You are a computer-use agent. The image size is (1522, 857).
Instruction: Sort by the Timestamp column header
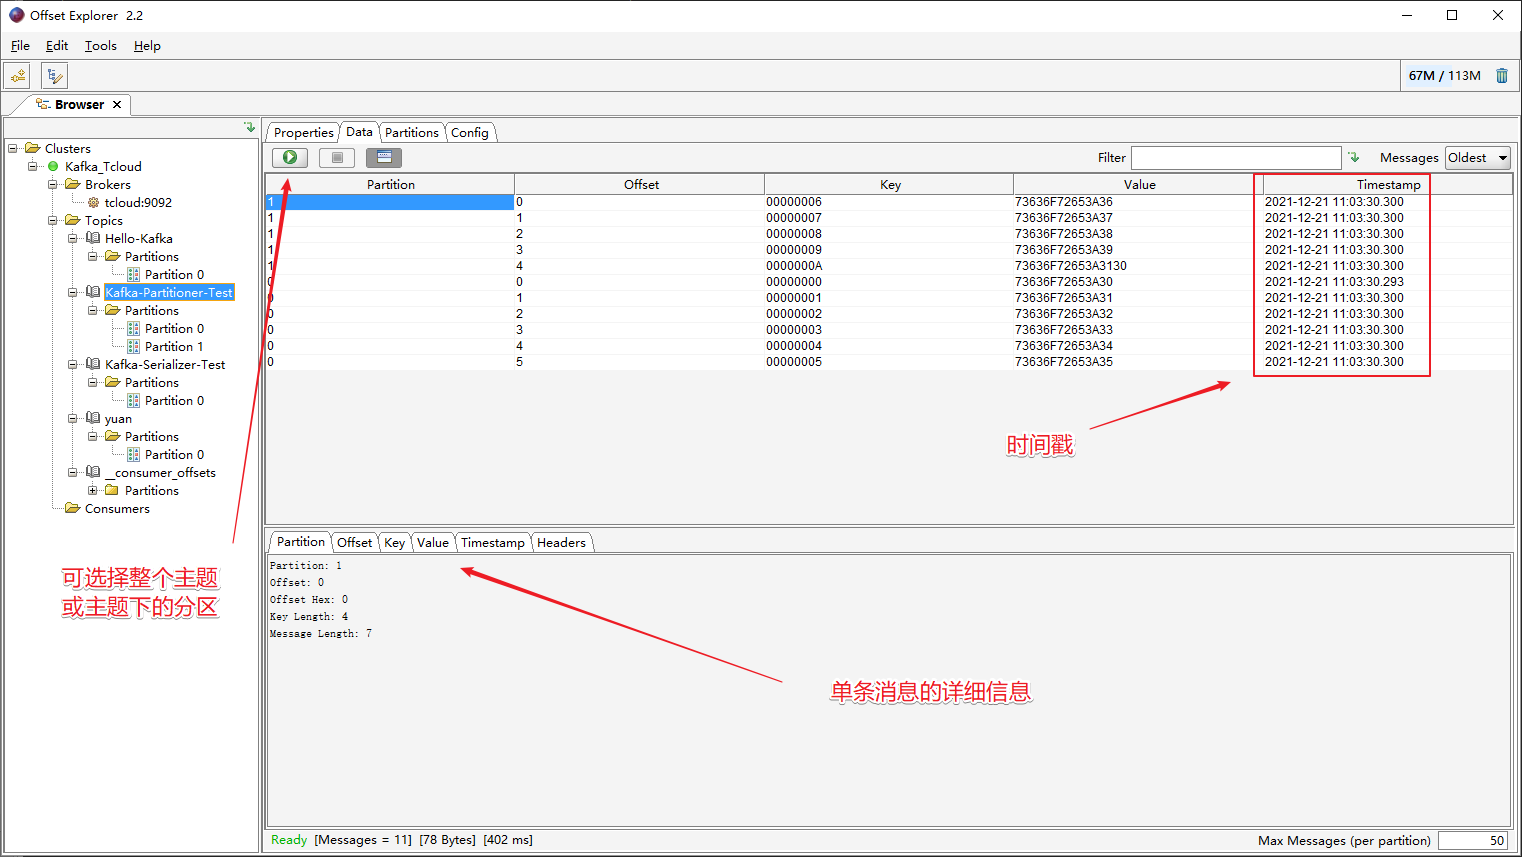click(x=1388, y=184)
